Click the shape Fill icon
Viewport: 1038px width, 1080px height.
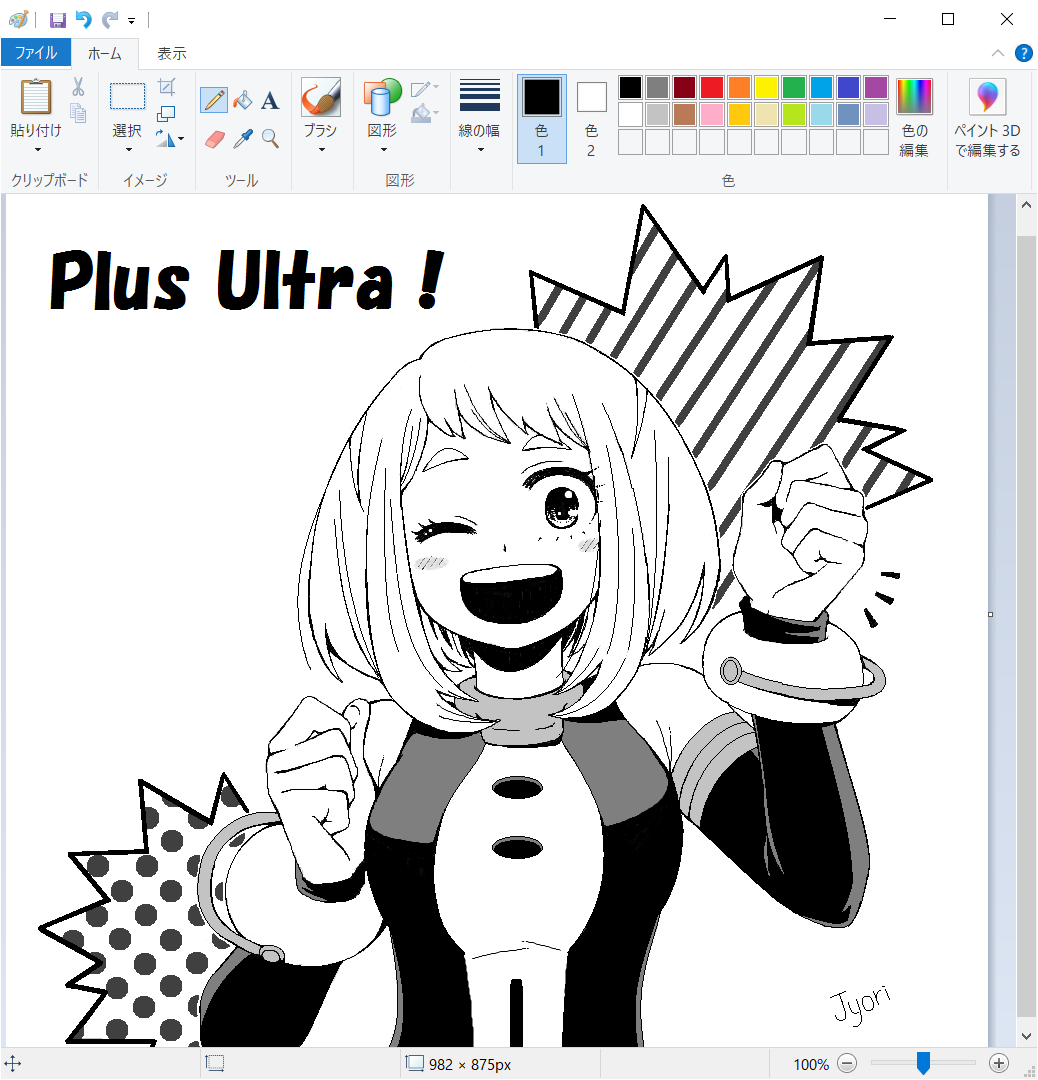coord(420,113)
